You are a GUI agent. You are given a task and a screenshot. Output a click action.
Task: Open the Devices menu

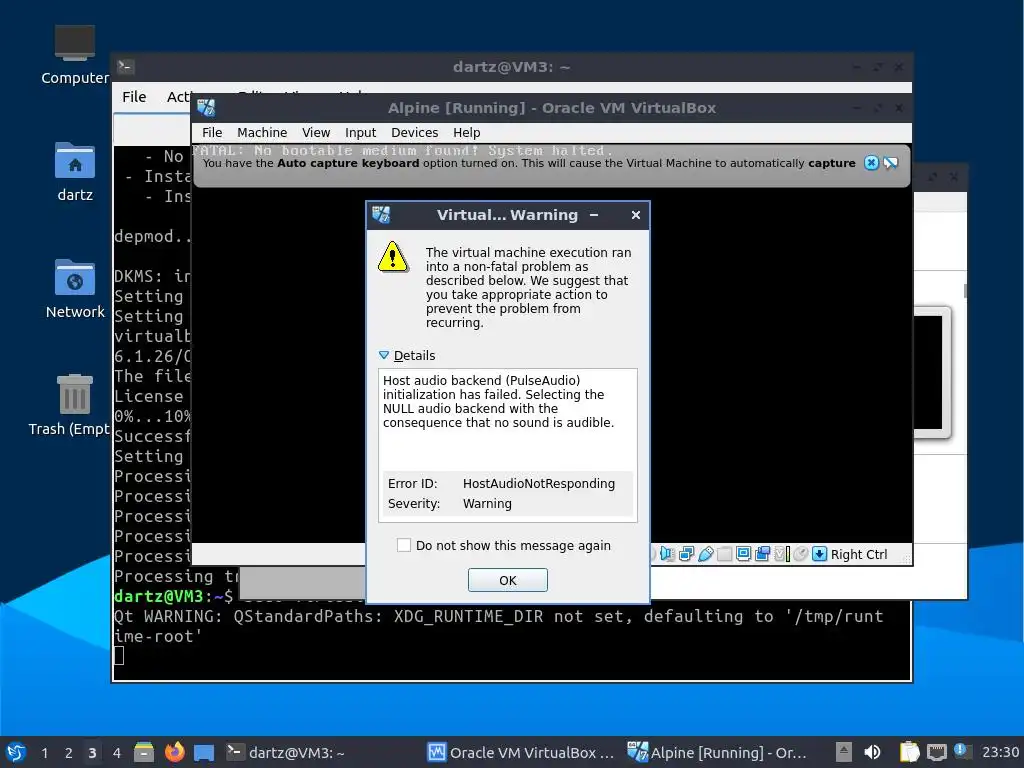point(414,133)
